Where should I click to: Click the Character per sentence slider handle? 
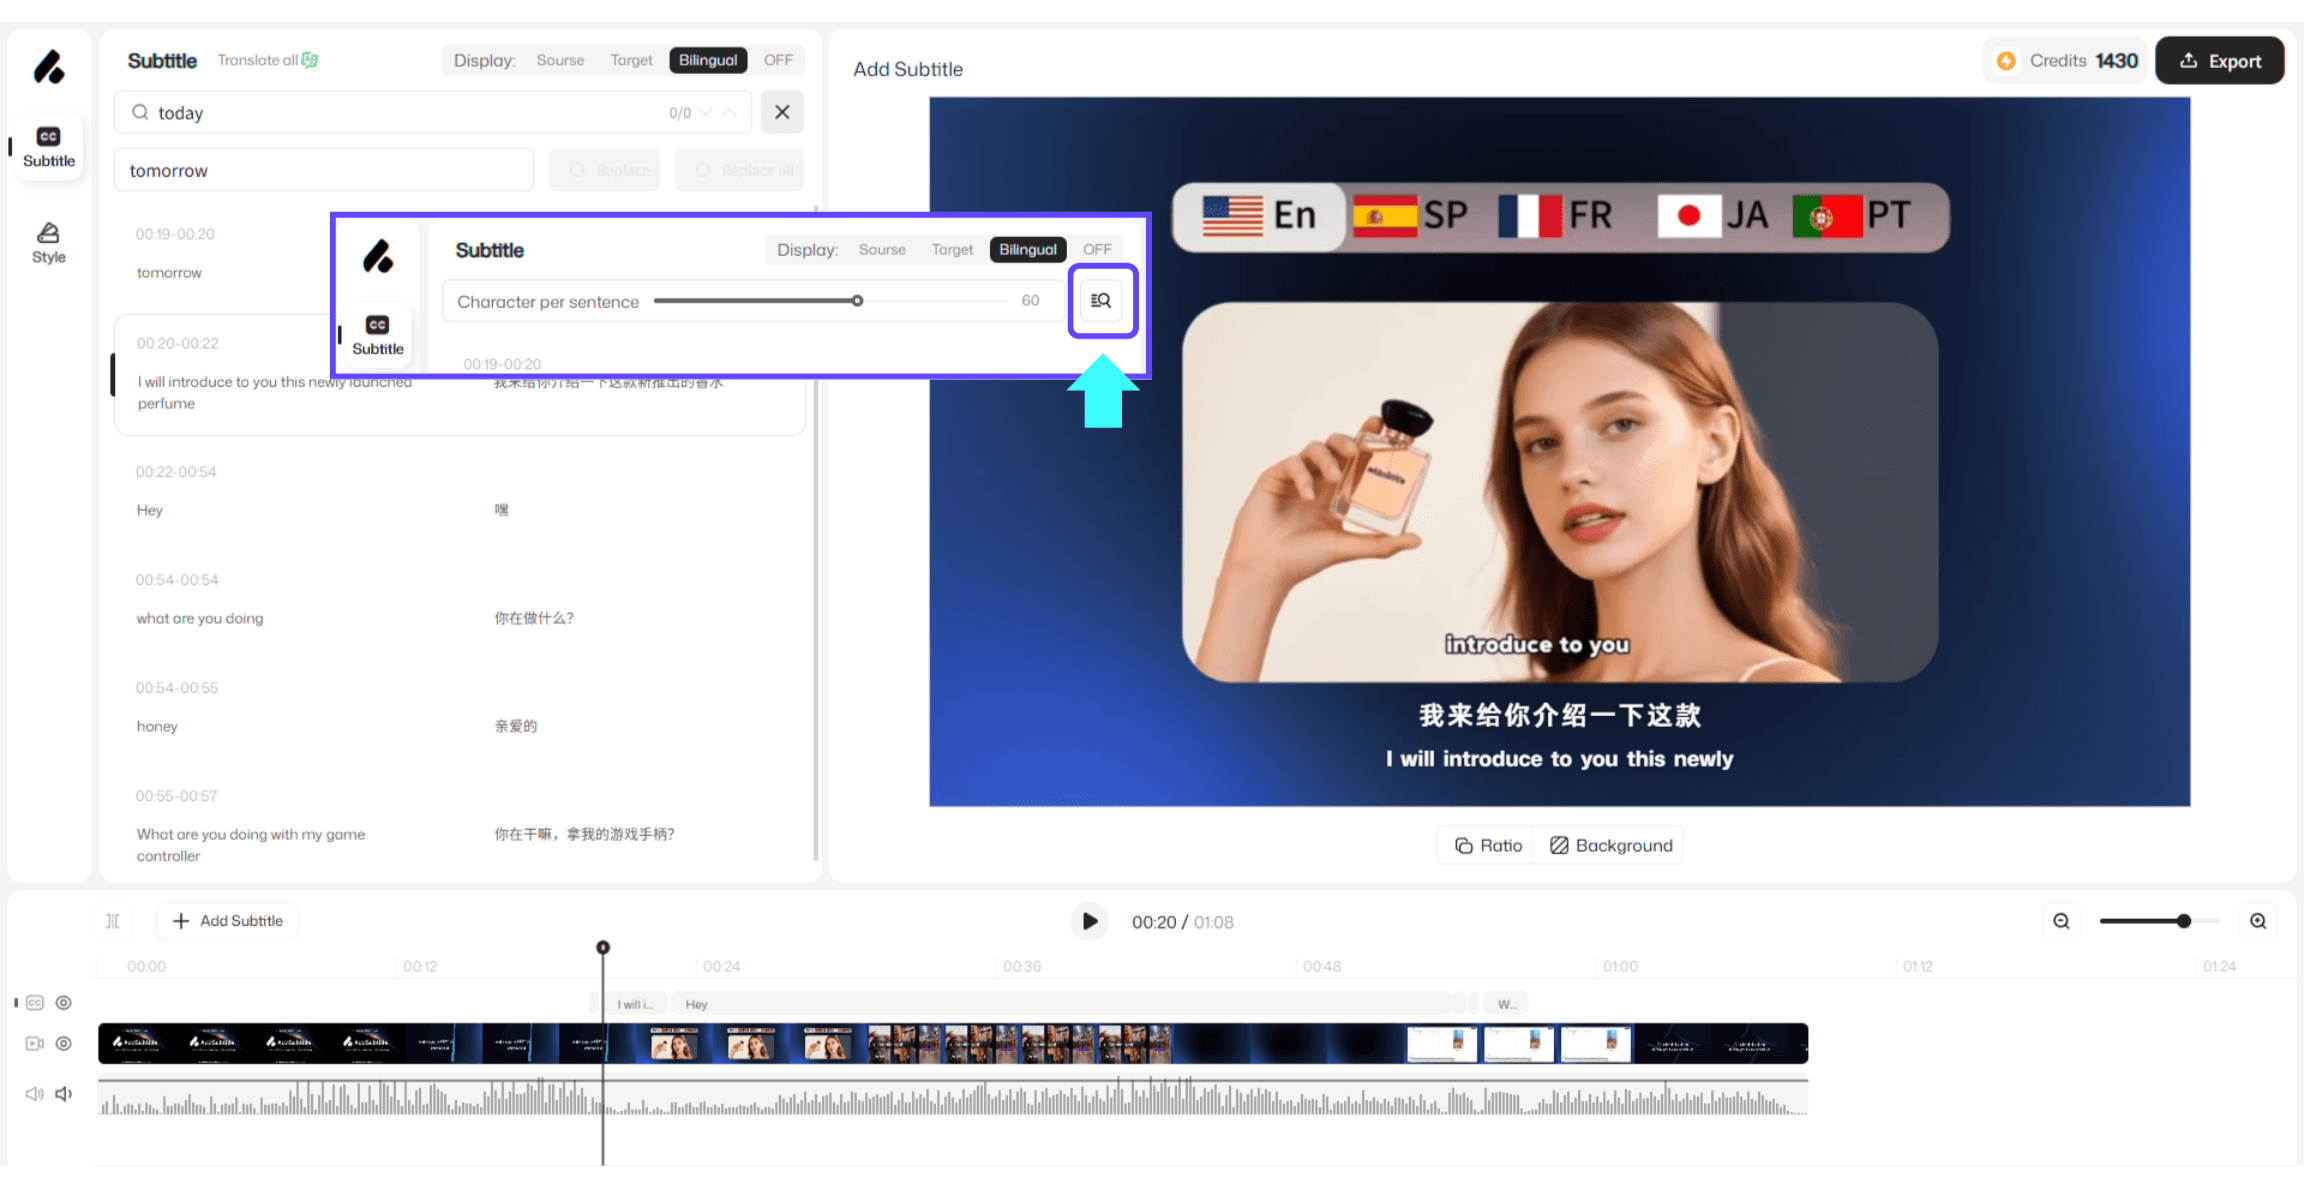click(x=857, y=300)
